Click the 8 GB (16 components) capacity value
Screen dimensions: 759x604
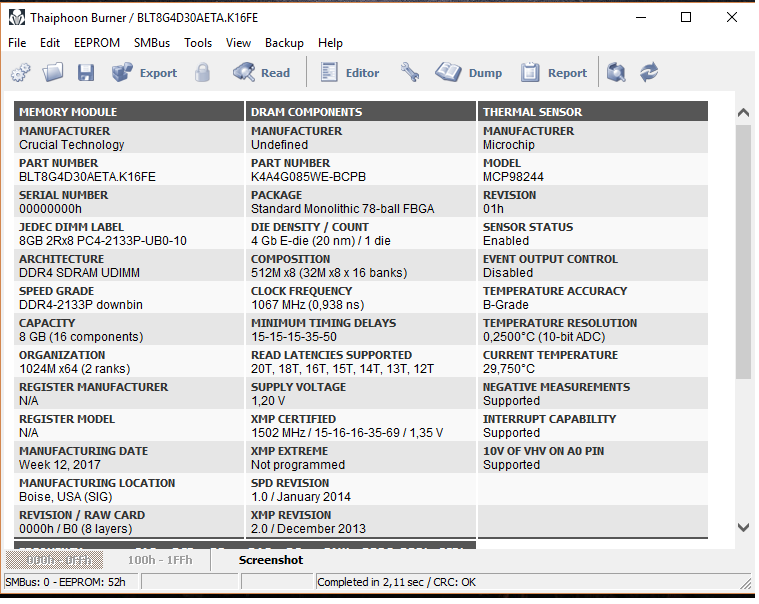(81, 336)
